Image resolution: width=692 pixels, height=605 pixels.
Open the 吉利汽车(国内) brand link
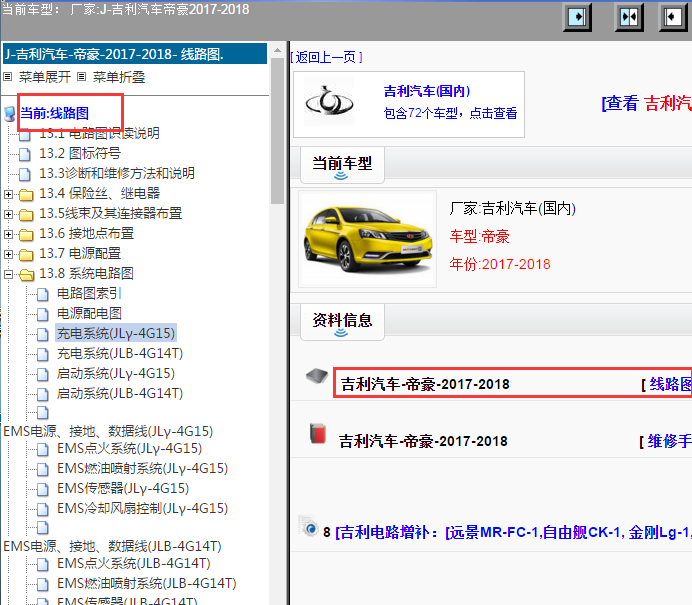point(427,91)
